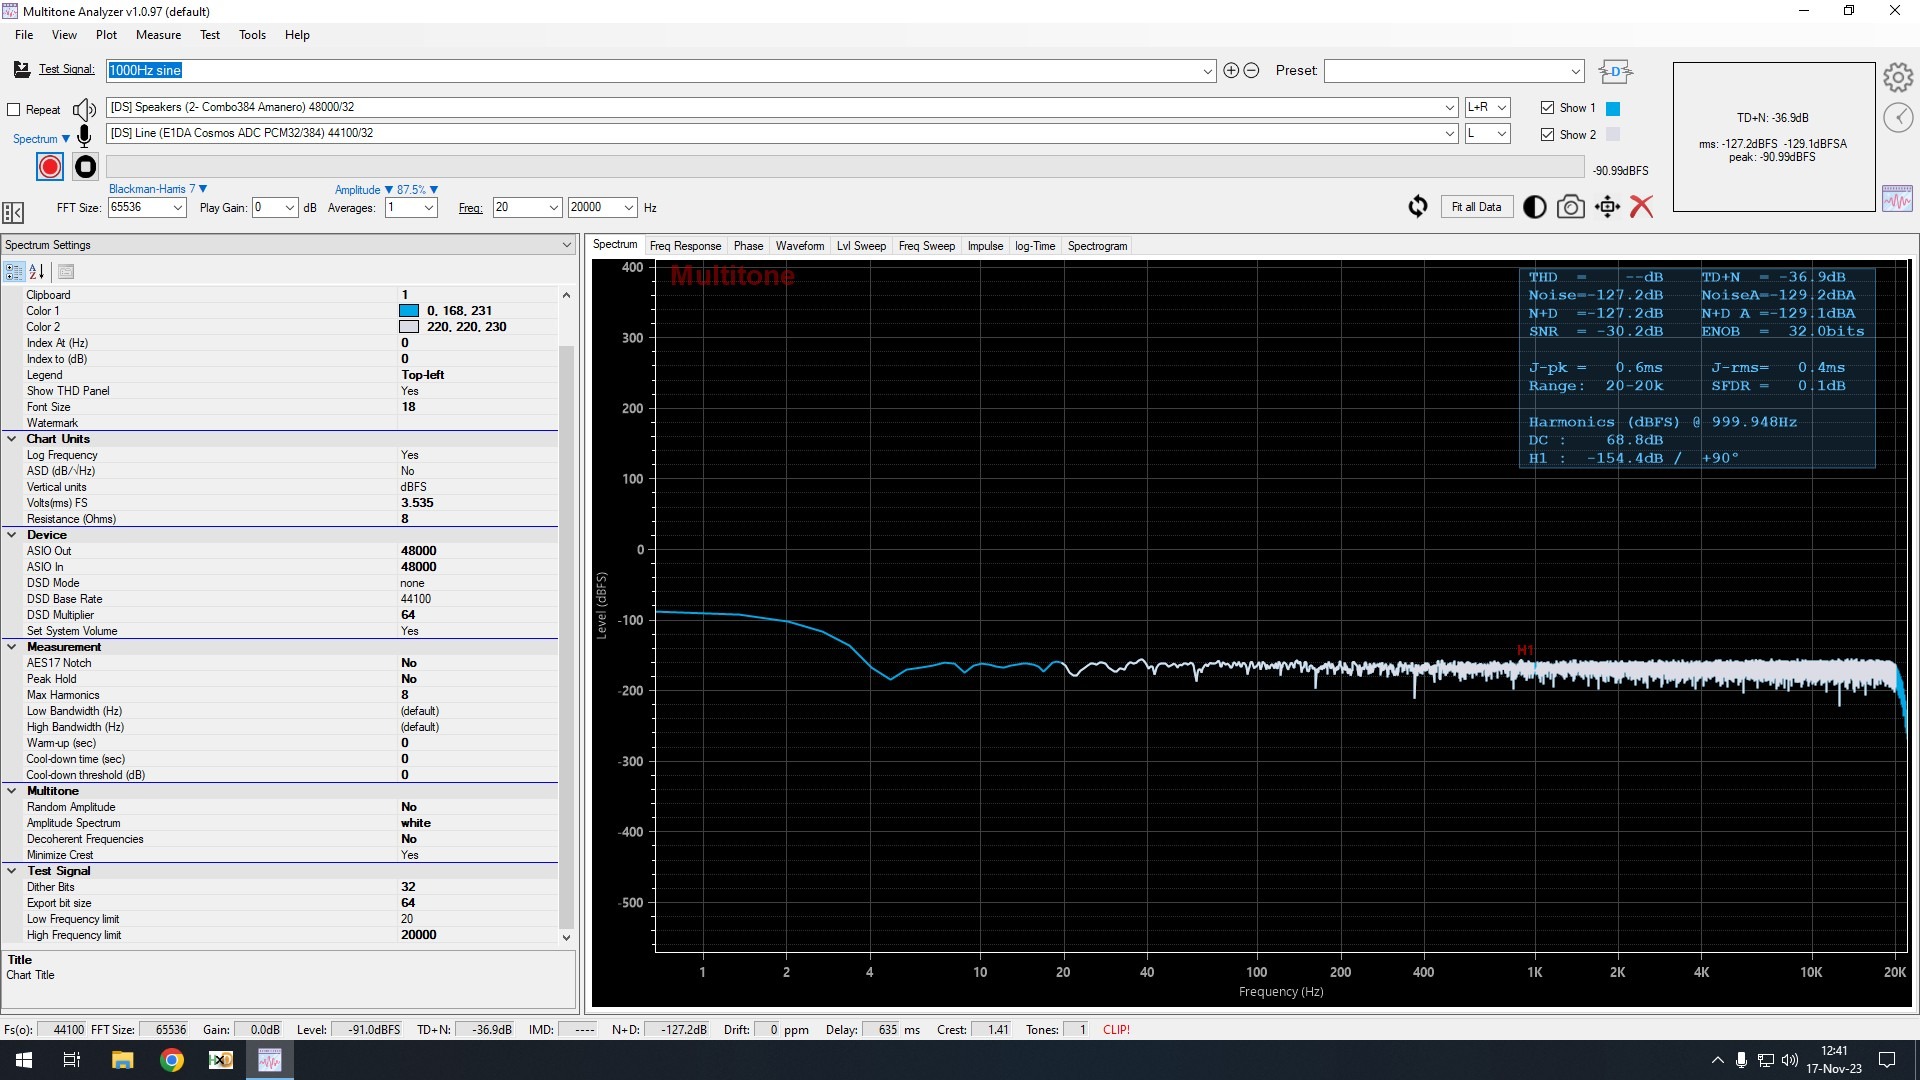
Task: Open the notification center icon
Action: tap(1887, 1060)
